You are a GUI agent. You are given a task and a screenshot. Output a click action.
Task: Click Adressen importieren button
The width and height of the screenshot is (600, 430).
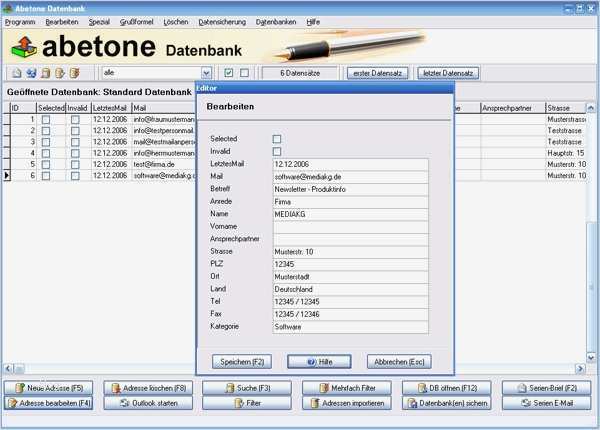[x=347, y=403]
